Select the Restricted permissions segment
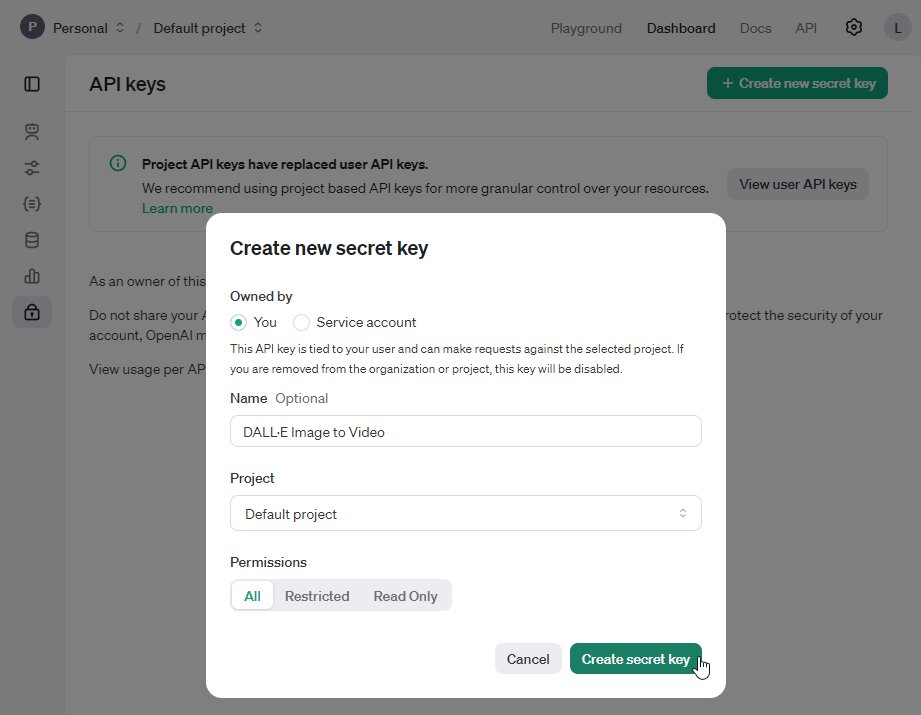The height and width of the screenshot is (715, 921). tap(317, 595)
